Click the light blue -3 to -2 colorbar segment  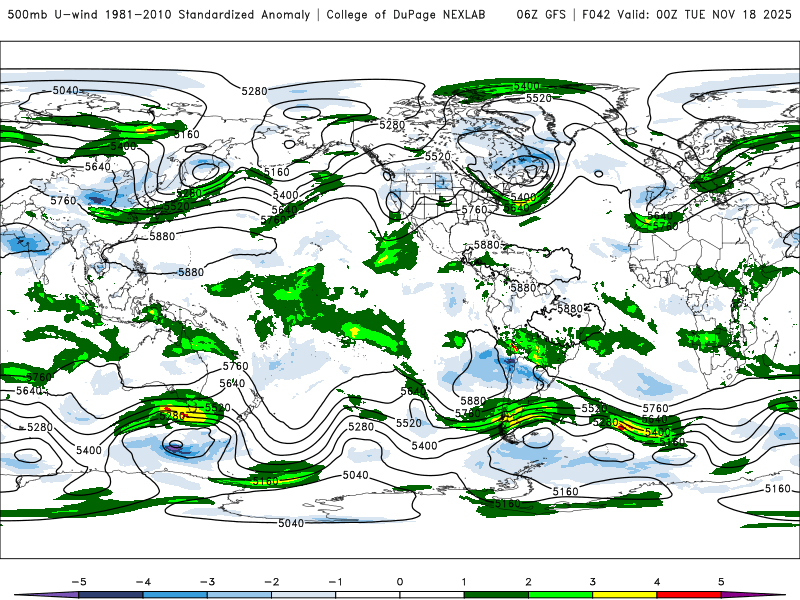239,595
